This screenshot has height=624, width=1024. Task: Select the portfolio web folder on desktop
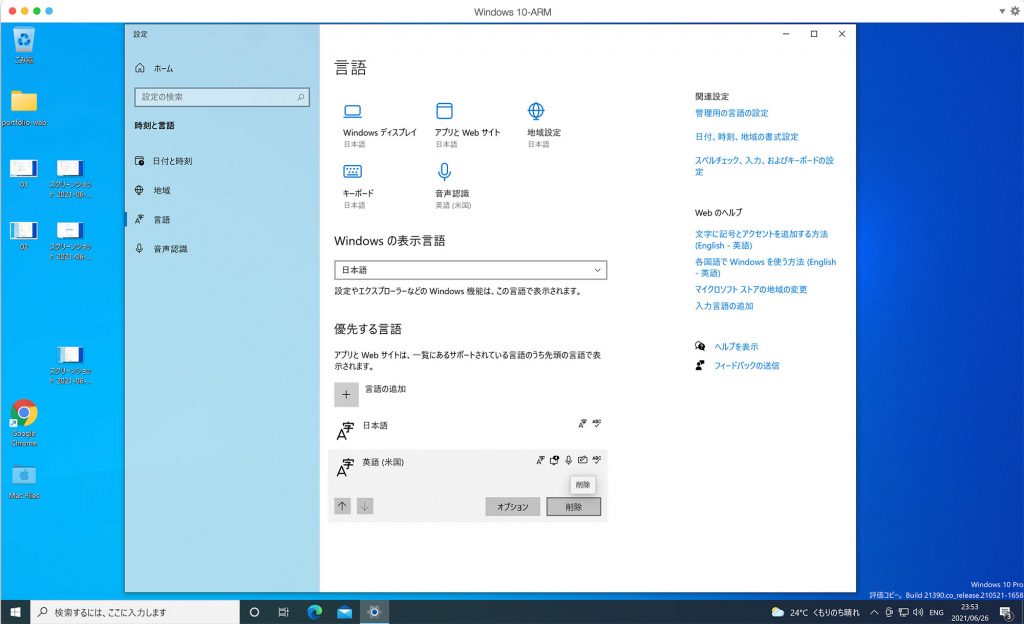tap(24, 108)
